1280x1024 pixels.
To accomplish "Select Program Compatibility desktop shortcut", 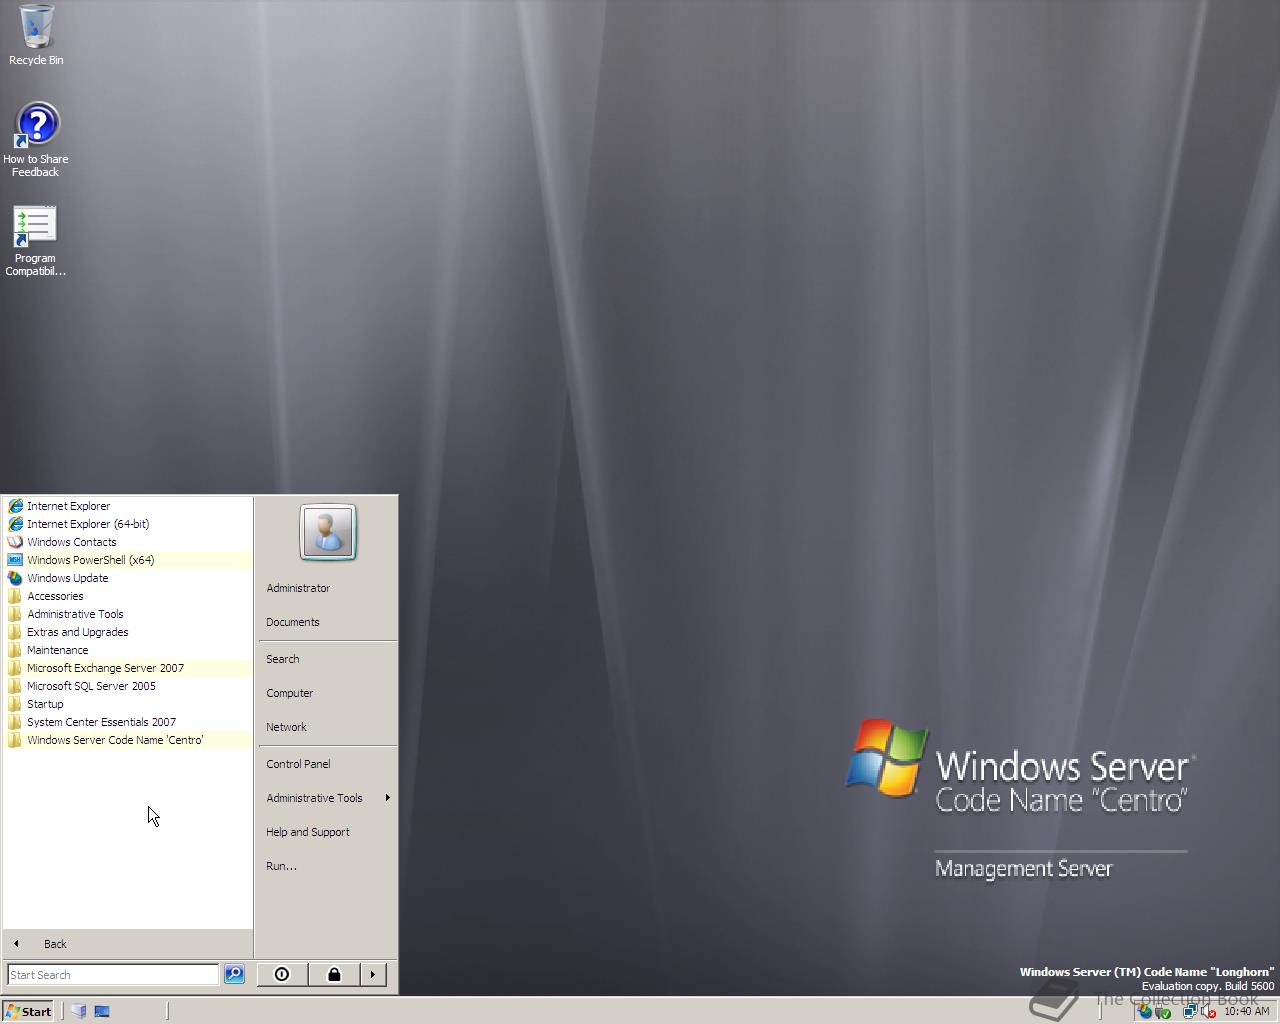I will click(36, 241).
